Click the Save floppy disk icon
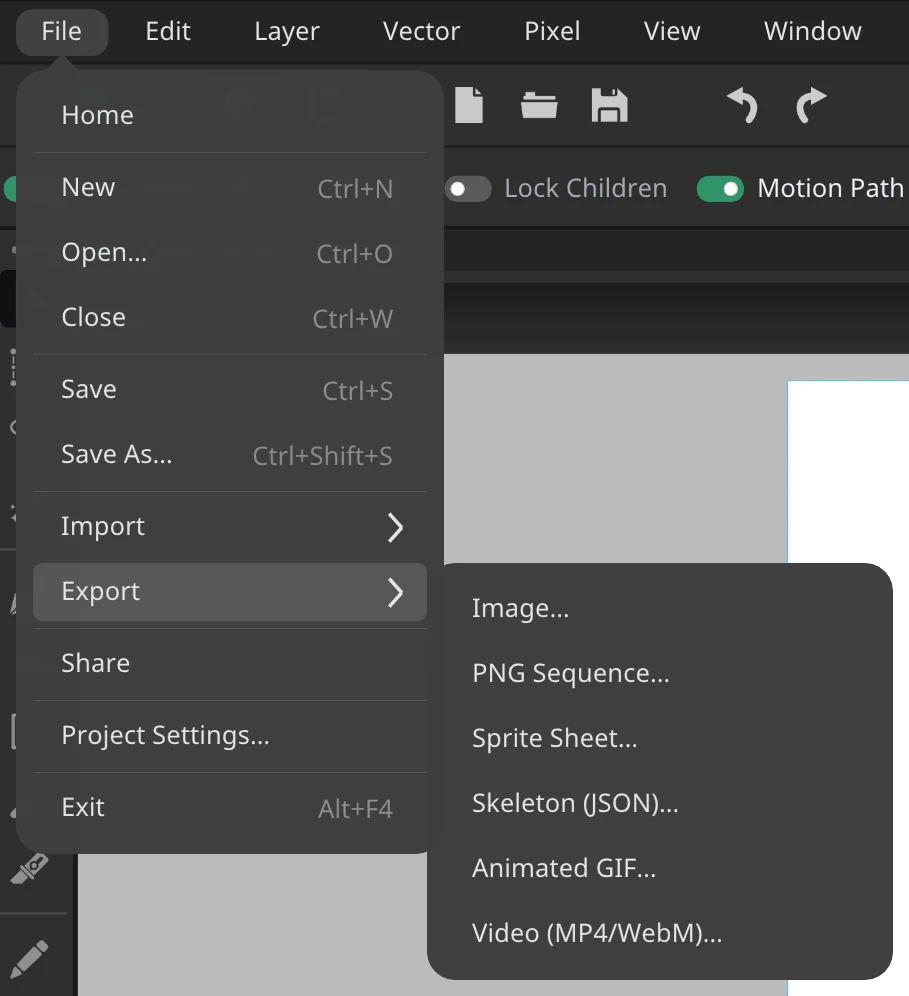The image size is (909, 996). tap(610, 105)
